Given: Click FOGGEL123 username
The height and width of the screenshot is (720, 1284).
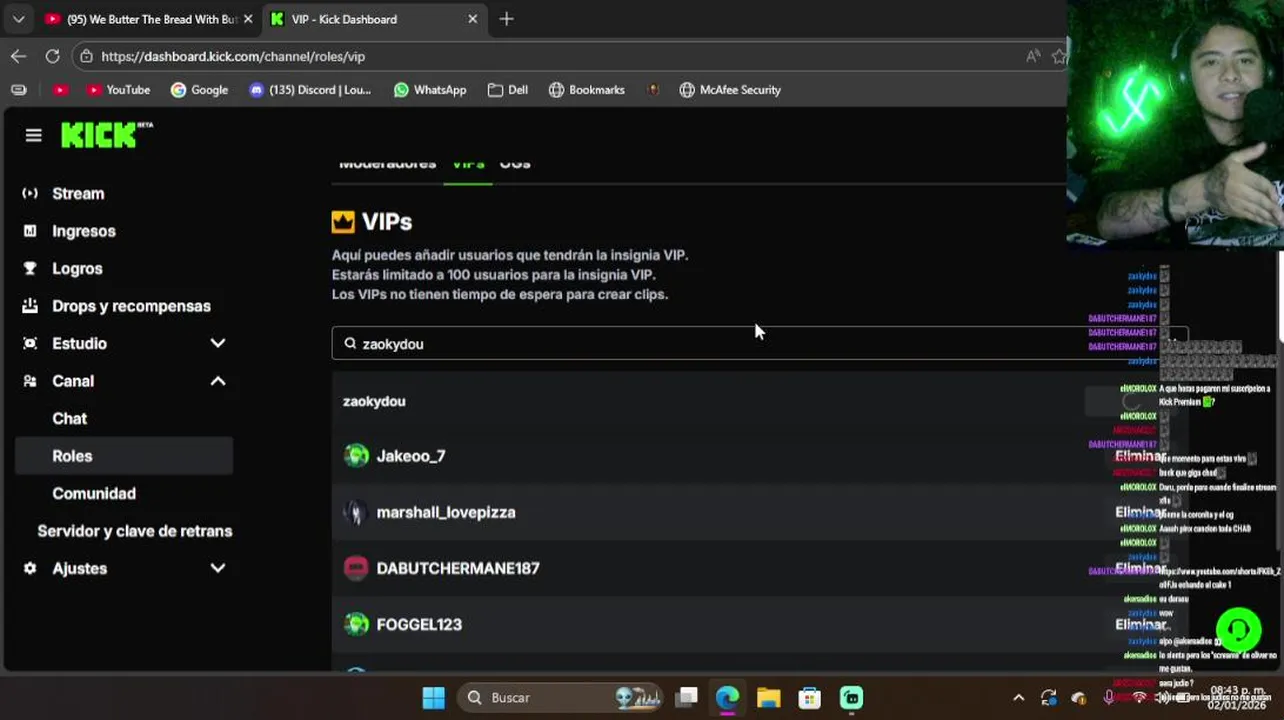Looking at the screenshot, I should pyautogui.click(x=419, y=624).
